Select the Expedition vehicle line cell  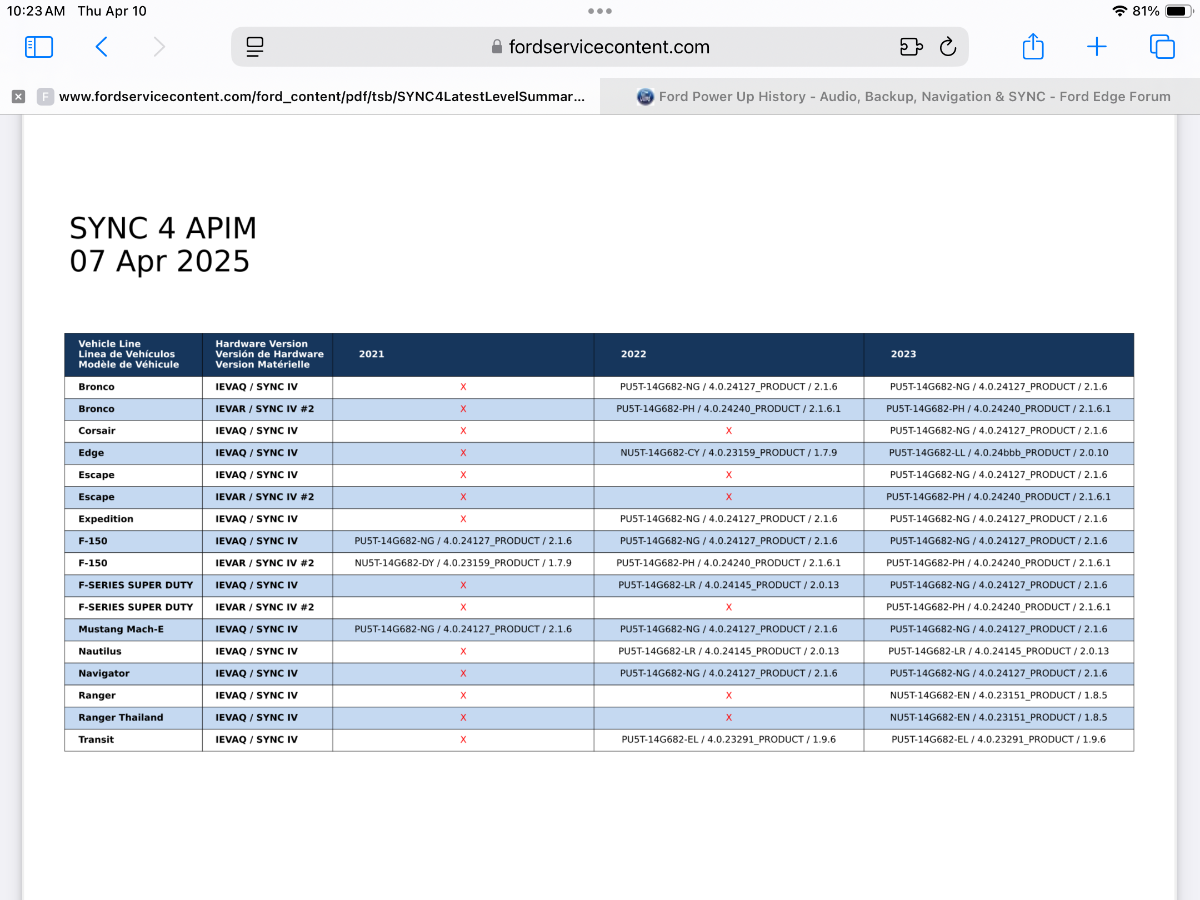coord(133,519)
